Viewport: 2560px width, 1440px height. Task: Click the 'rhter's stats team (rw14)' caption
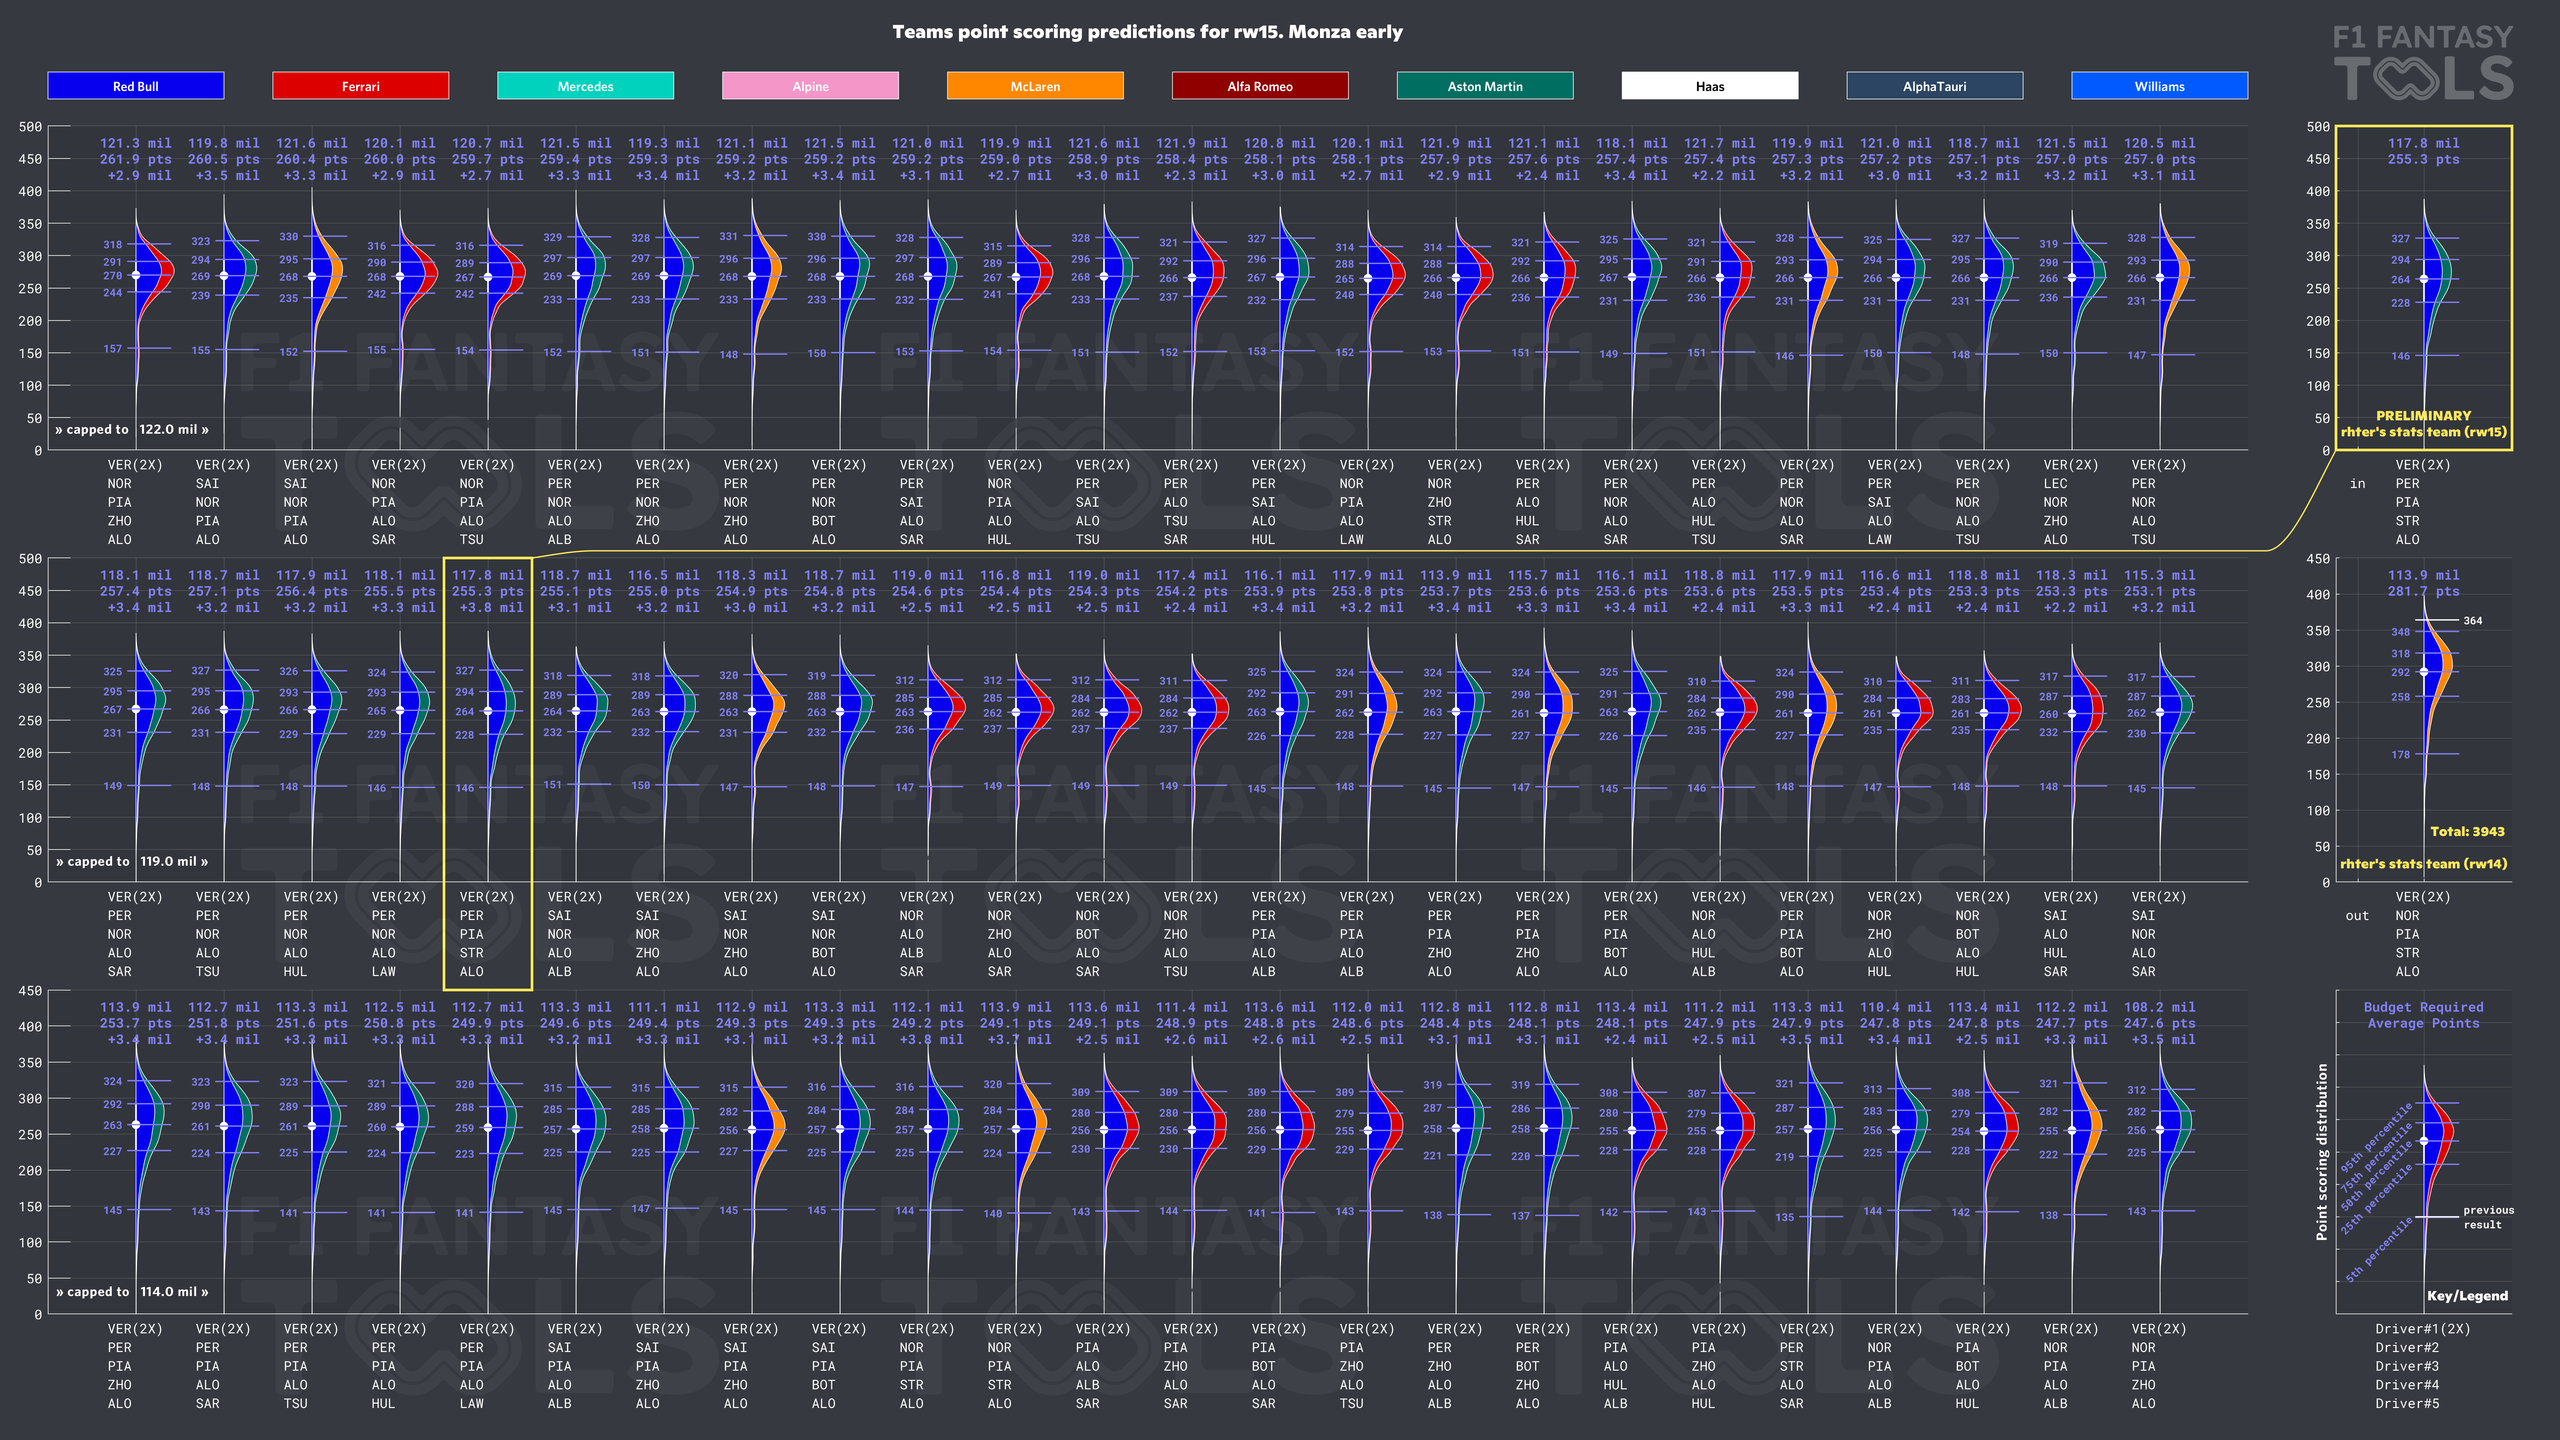coord(2423,864)
